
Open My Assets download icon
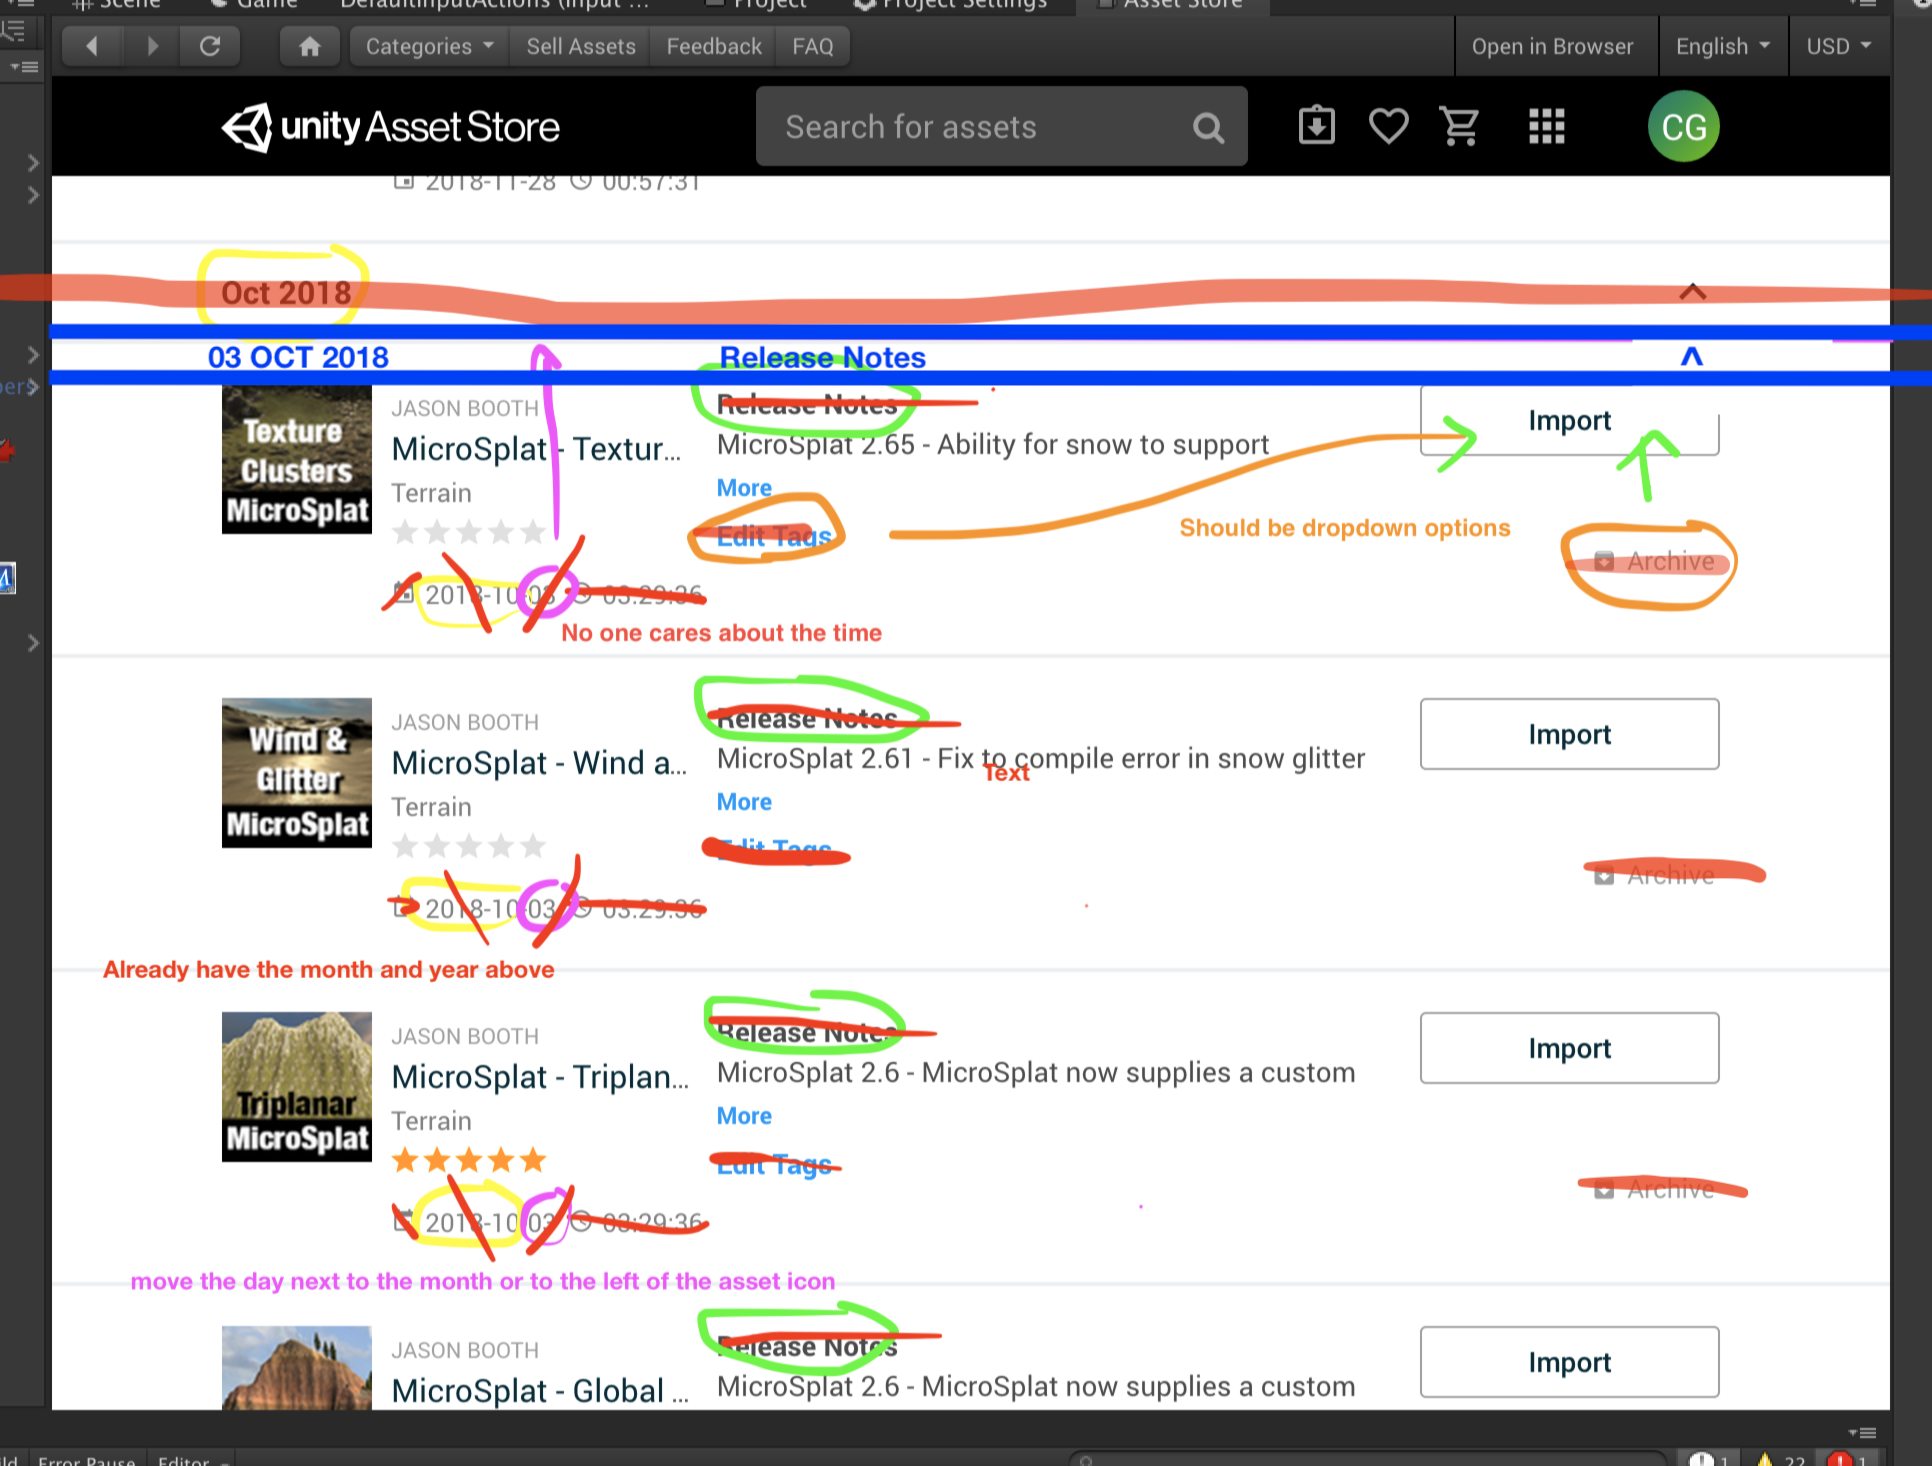[x=1316, y=127]
